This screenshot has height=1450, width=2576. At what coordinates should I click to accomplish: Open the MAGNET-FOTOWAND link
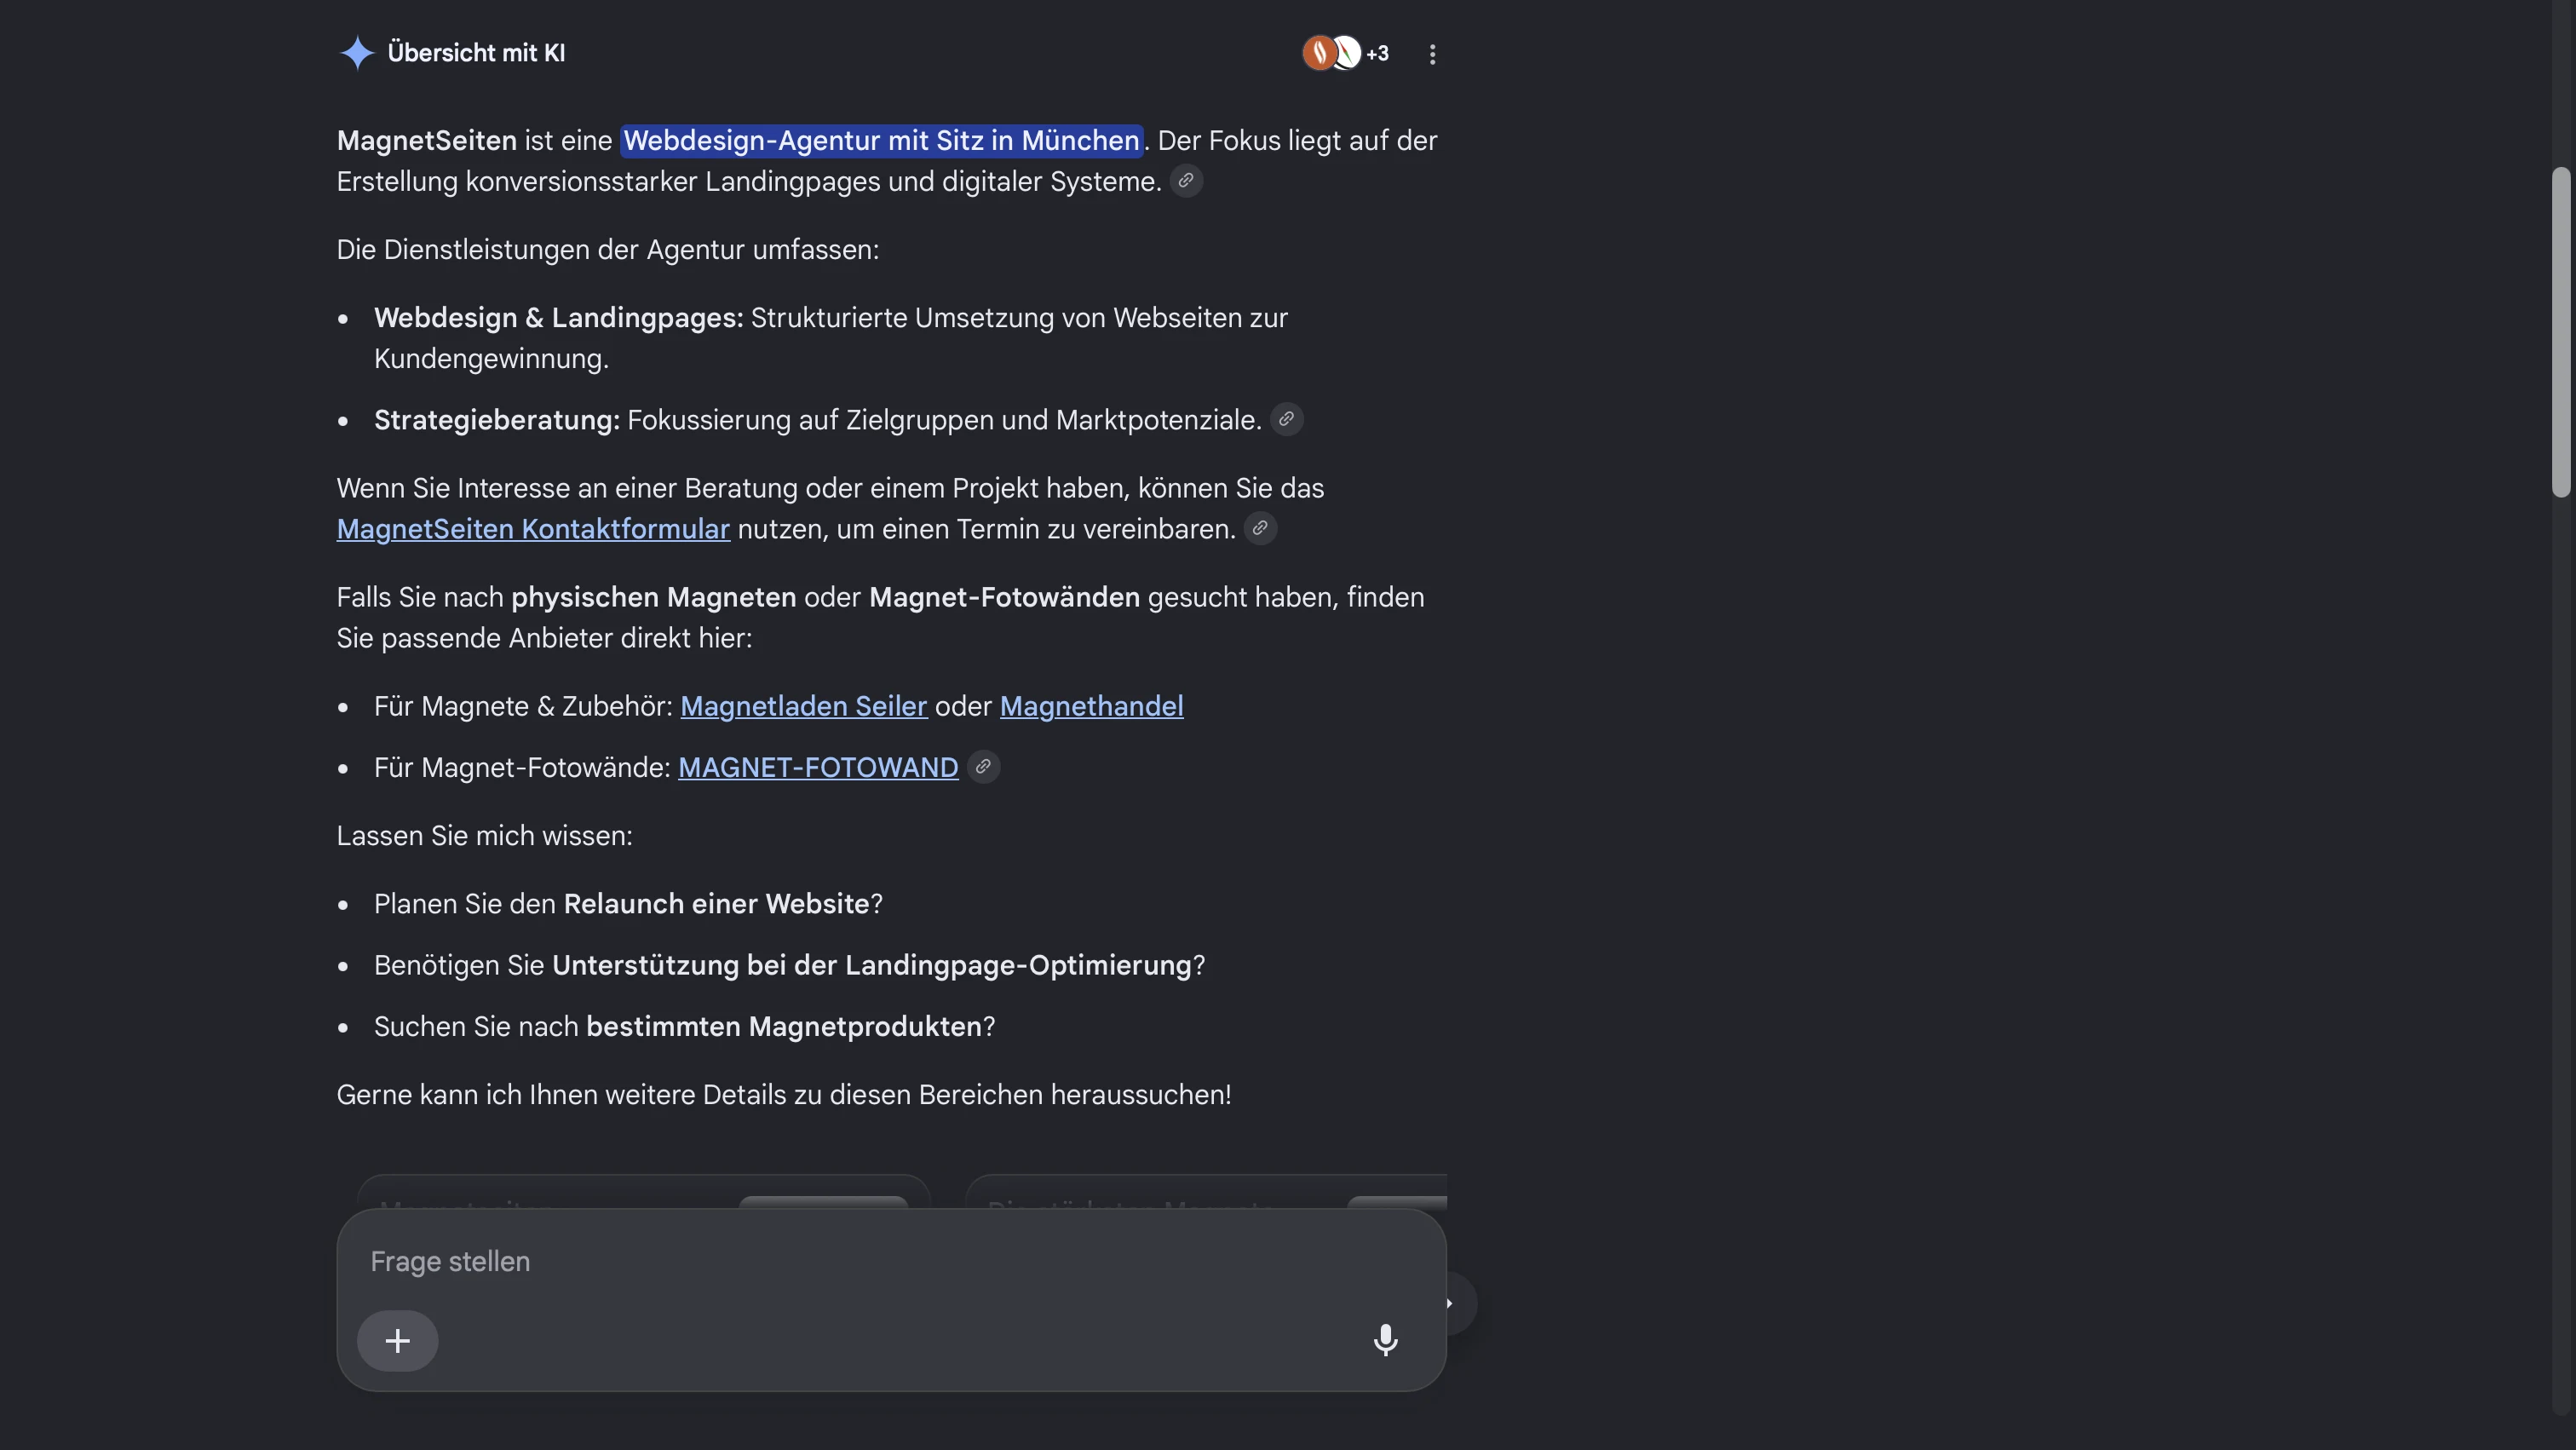[818, 767]
